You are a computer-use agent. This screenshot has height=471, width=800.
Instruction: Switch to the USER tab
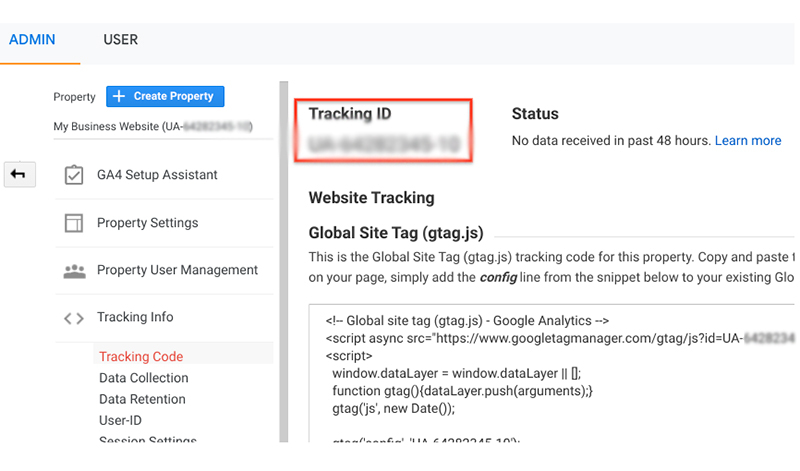click(x=120, y=40)
